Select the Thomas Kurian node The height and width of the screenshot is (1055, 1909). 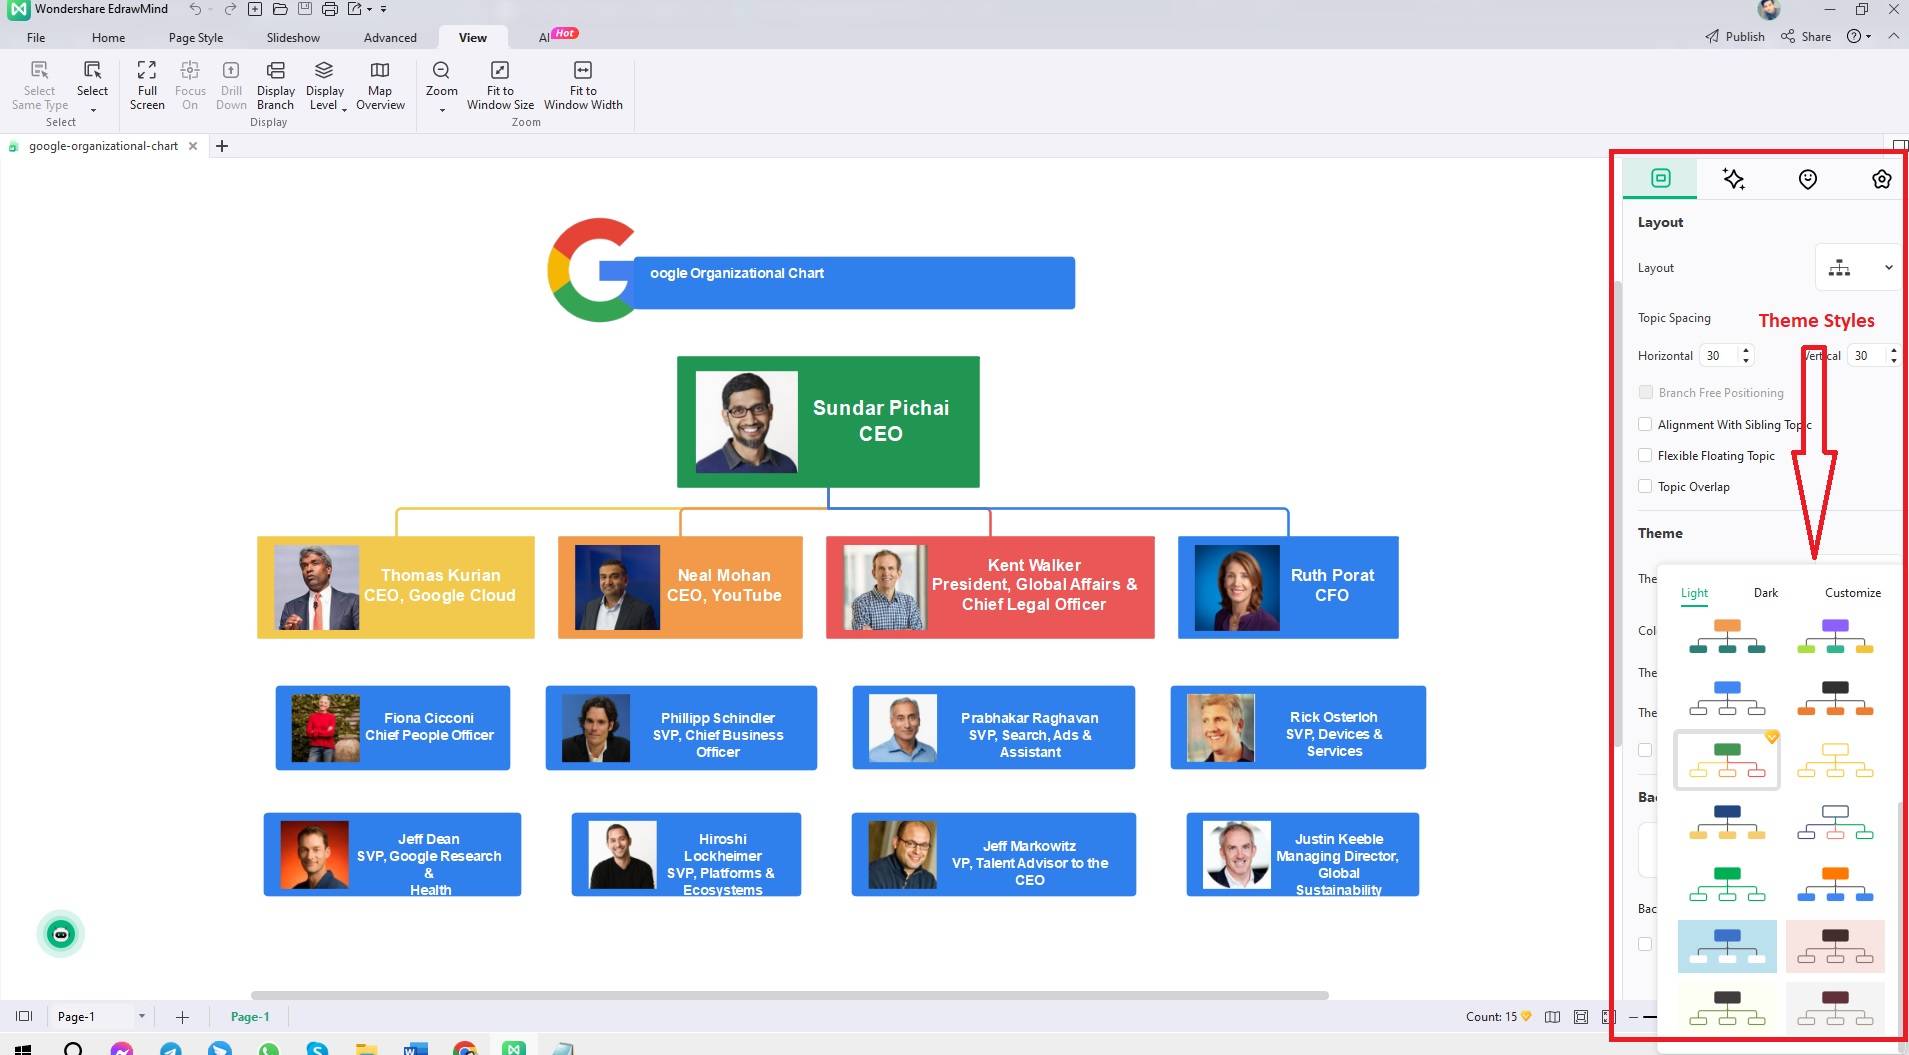pyautogui.click(x=396, y=587)
